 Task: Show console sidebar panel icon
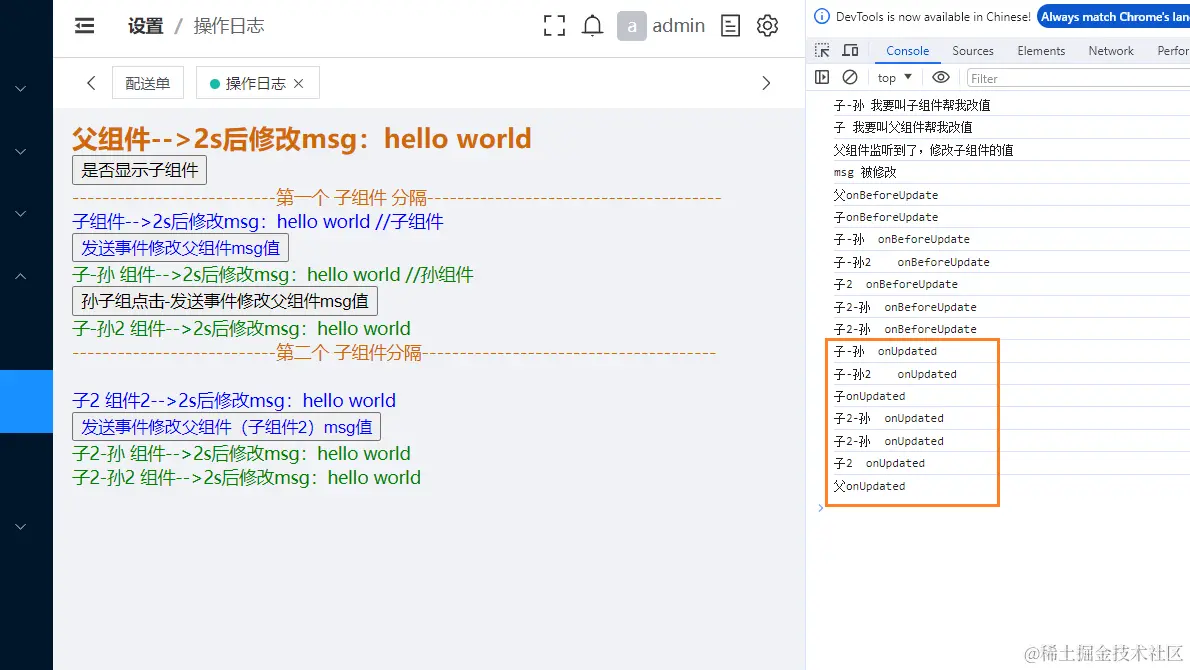[x=822, y=77]
